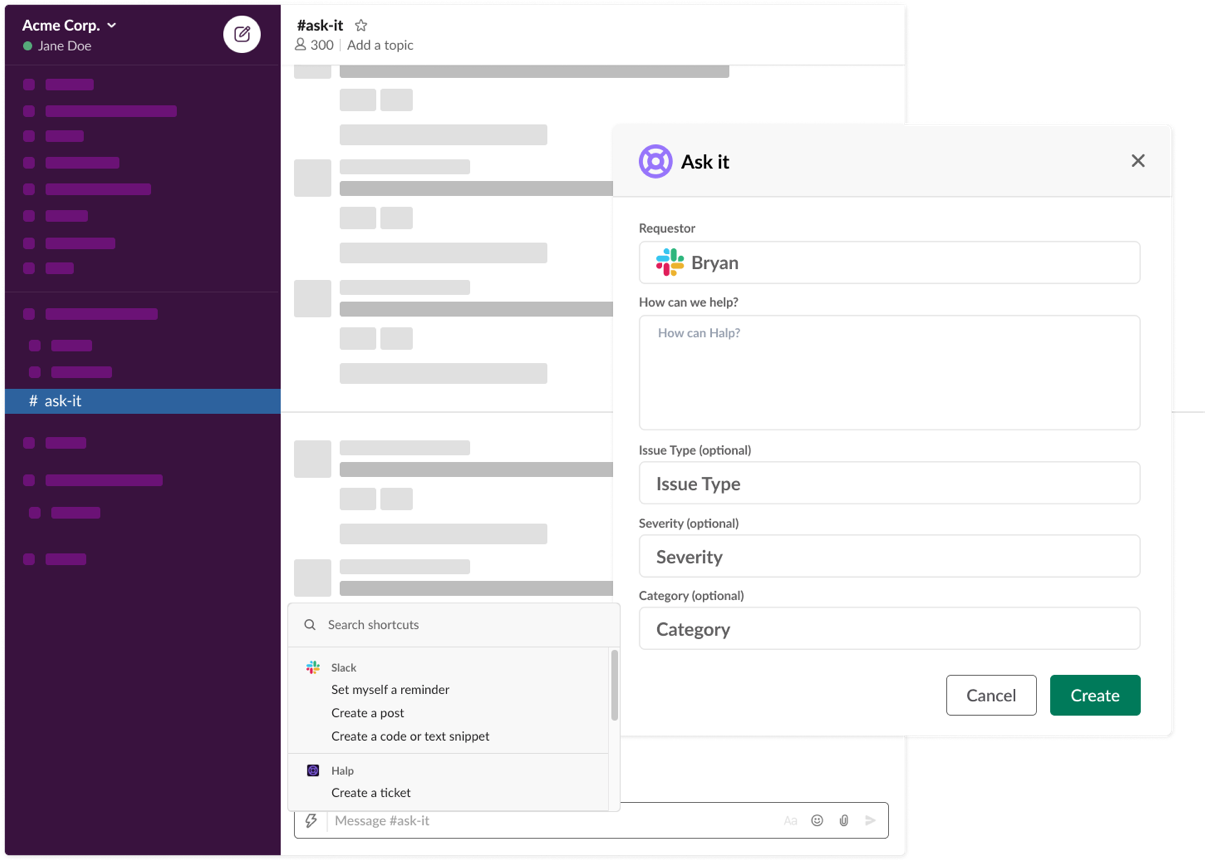
Task: Open the Category dropdown
Action: pos(889,629)
